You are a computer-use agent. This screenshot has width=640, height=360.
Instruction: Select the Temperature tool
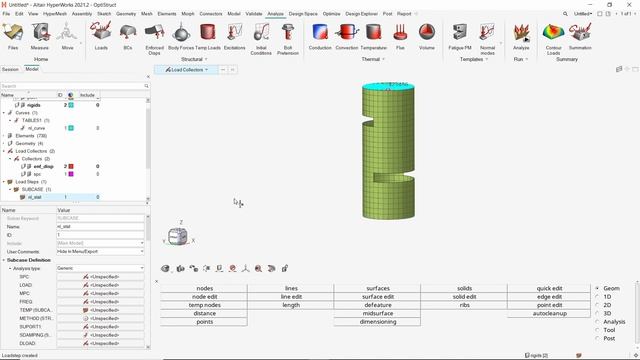point(373,36)
